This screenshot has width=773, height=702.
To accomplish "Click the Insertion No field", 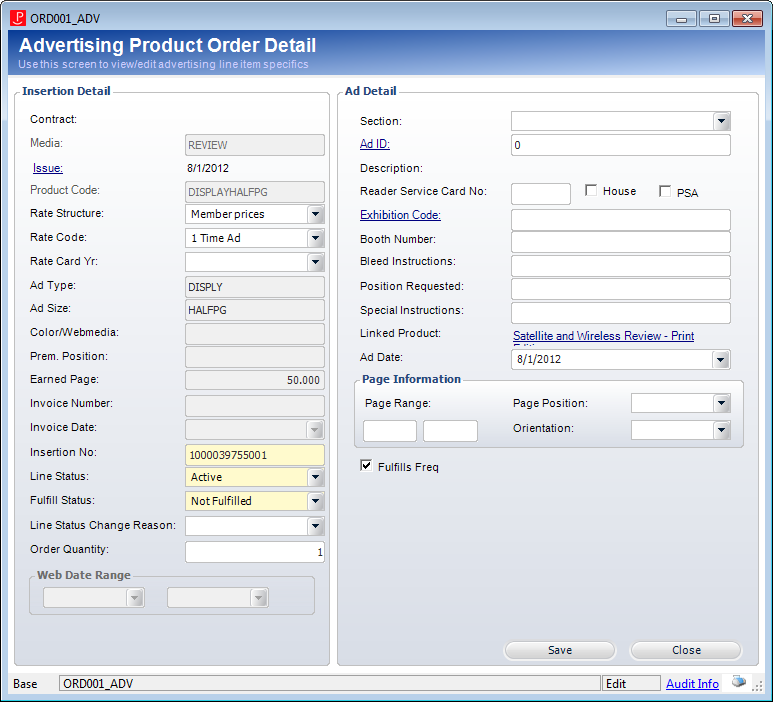I will (255, 455).
